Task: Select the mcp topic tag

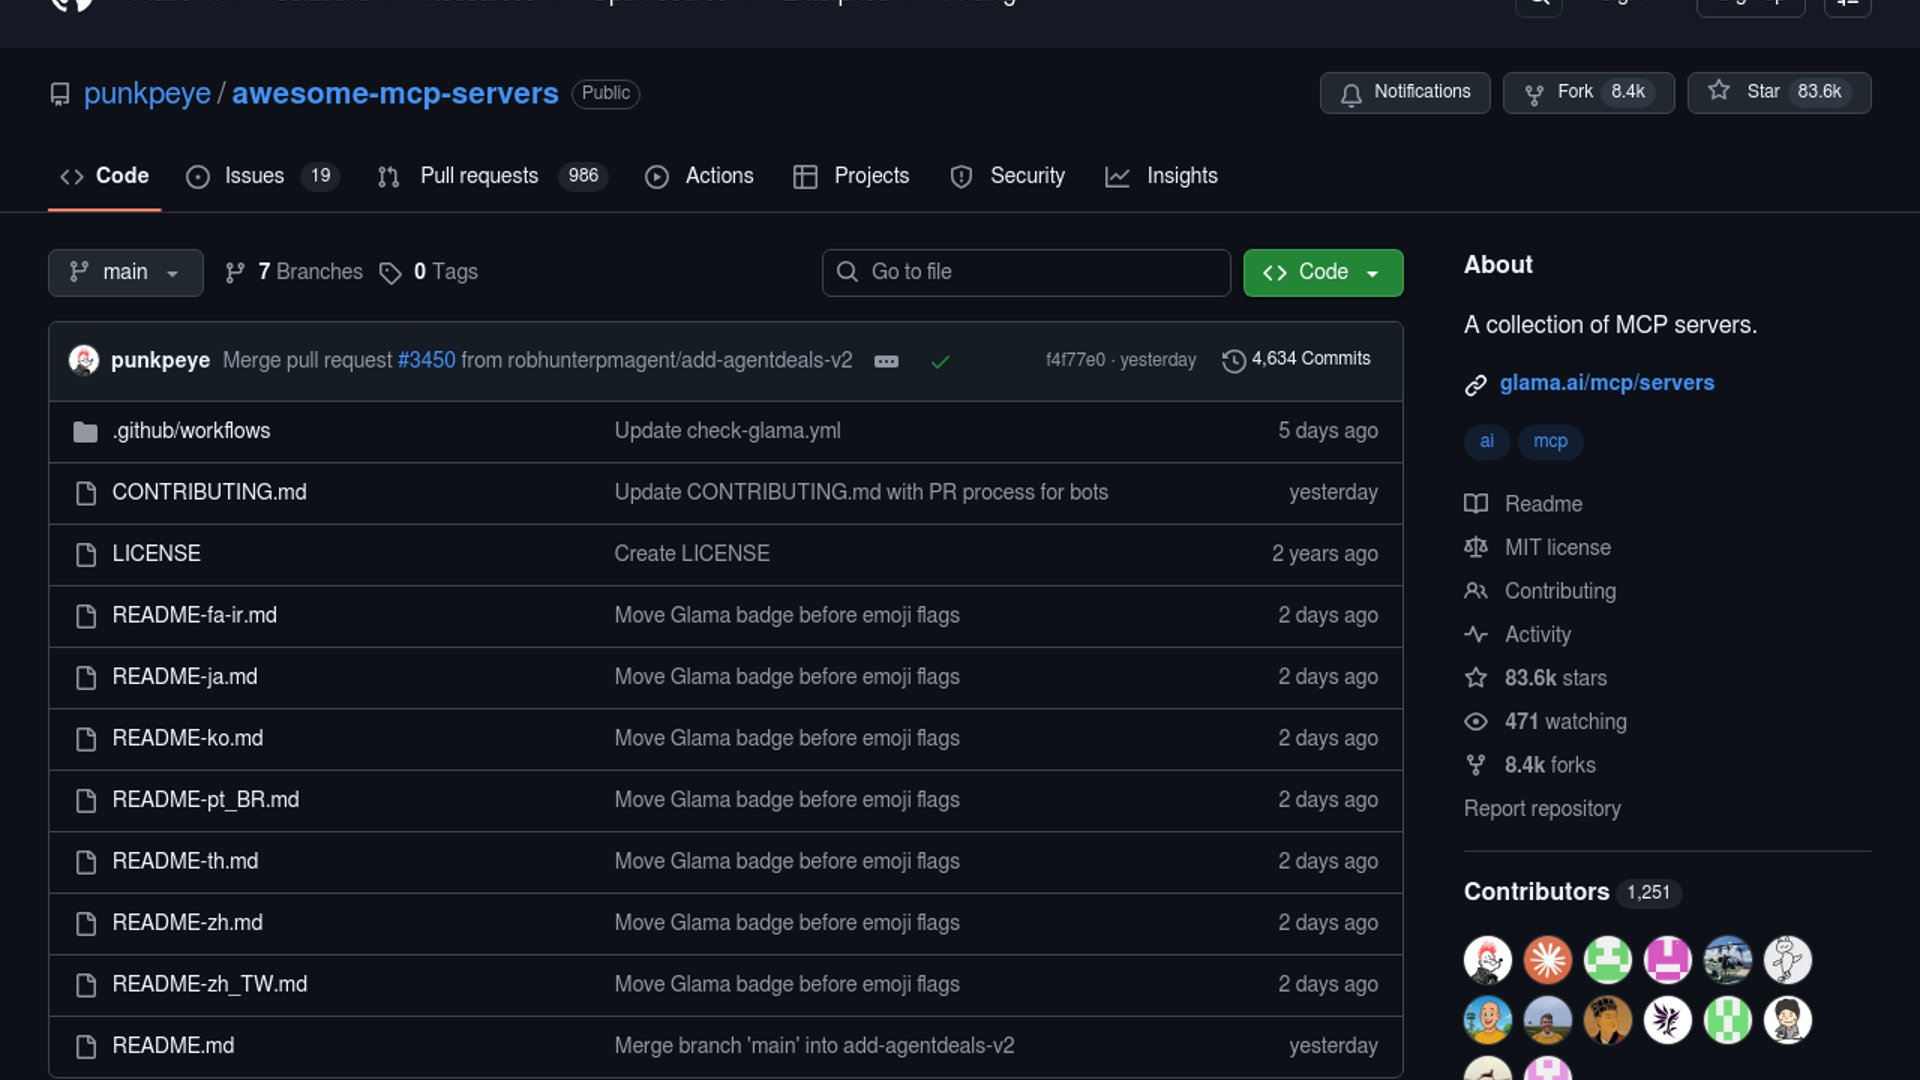Action: 1550,441
